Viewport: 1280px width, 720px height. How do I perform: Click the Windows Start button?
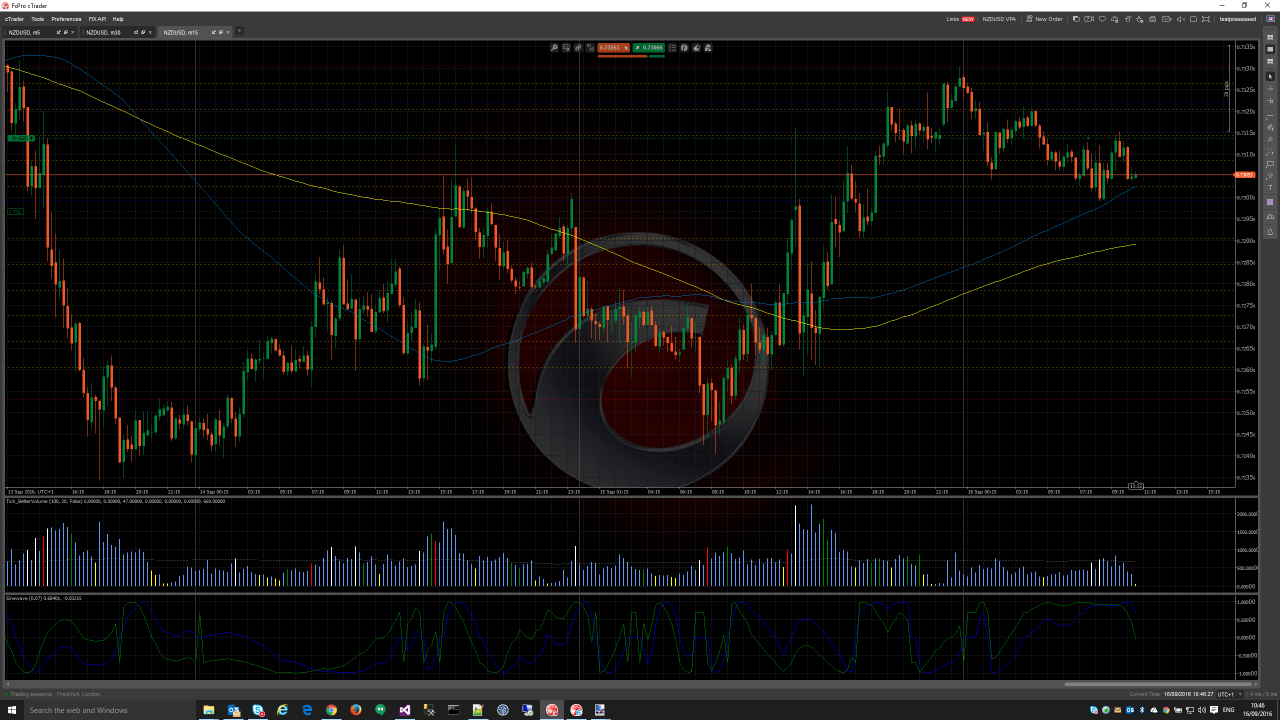[x=11, y=710]
